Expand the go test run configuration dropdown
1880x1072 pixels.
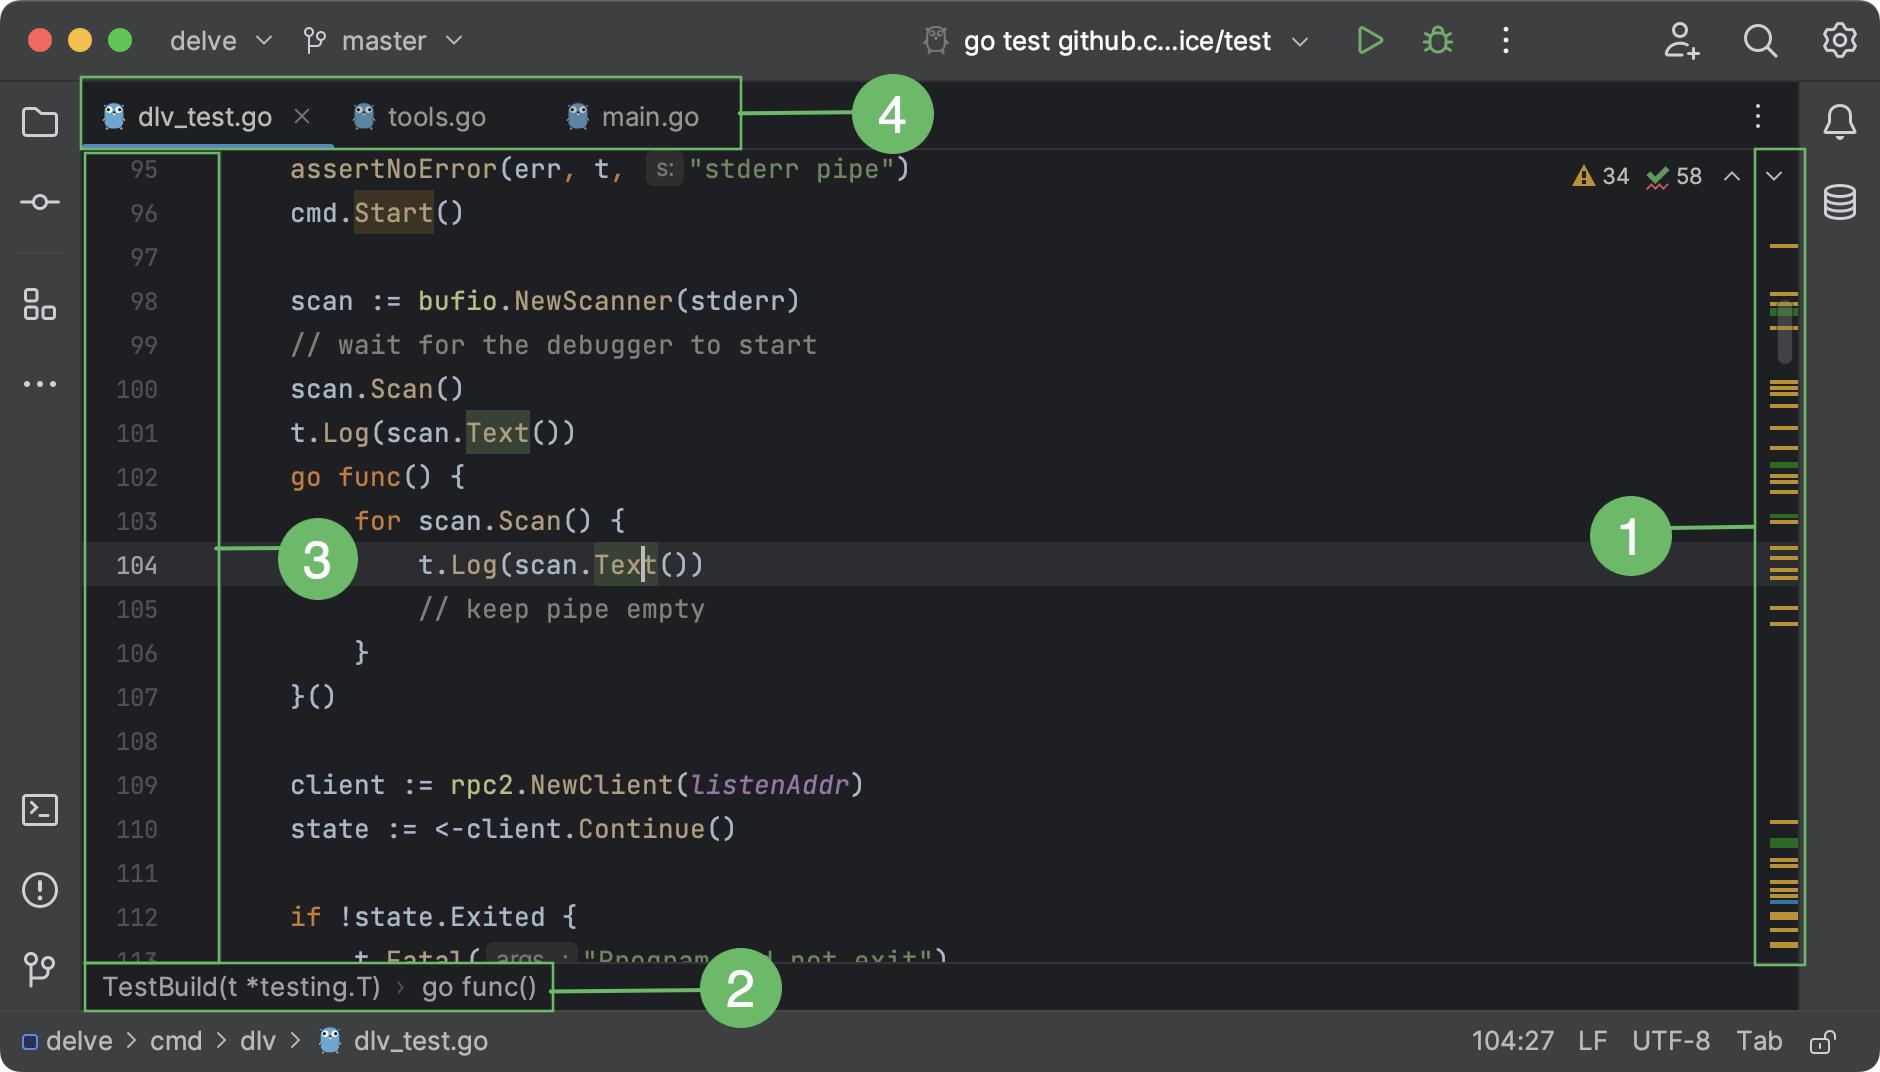pos(1300,40)
